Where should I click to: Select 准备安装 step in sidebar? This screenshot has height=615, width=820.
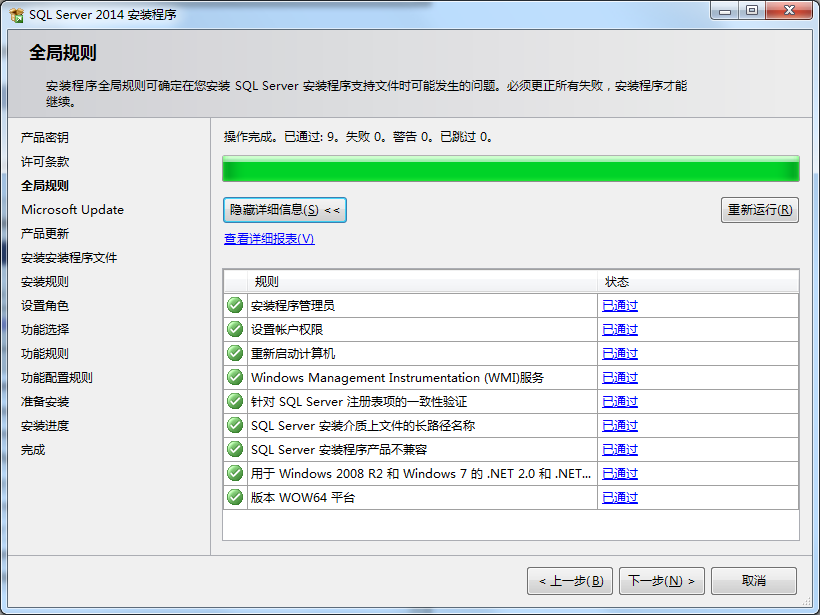[x=45, y=402]
